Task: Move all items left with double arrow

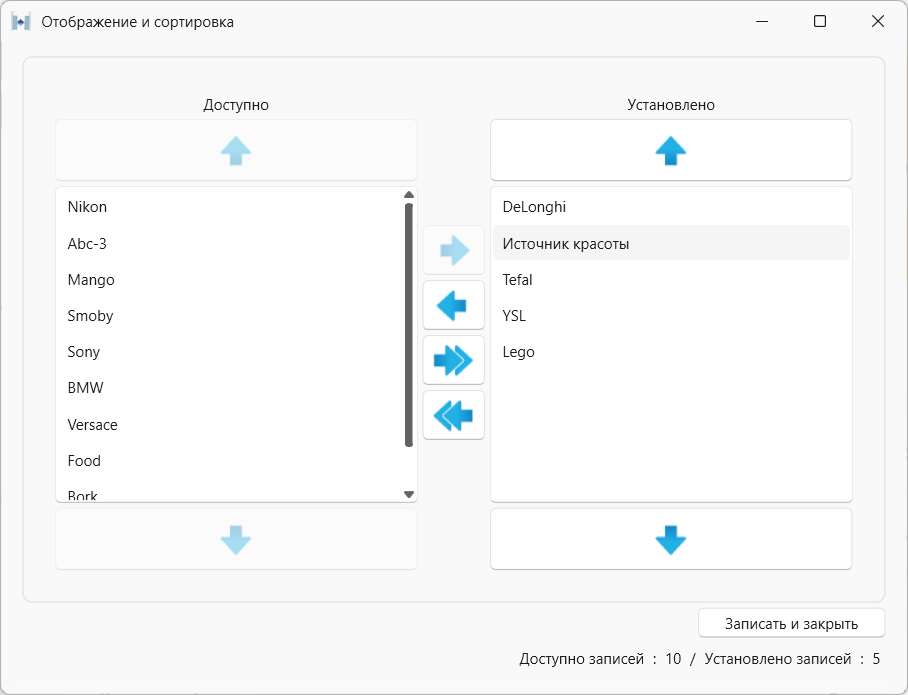Action: (453, 415)
